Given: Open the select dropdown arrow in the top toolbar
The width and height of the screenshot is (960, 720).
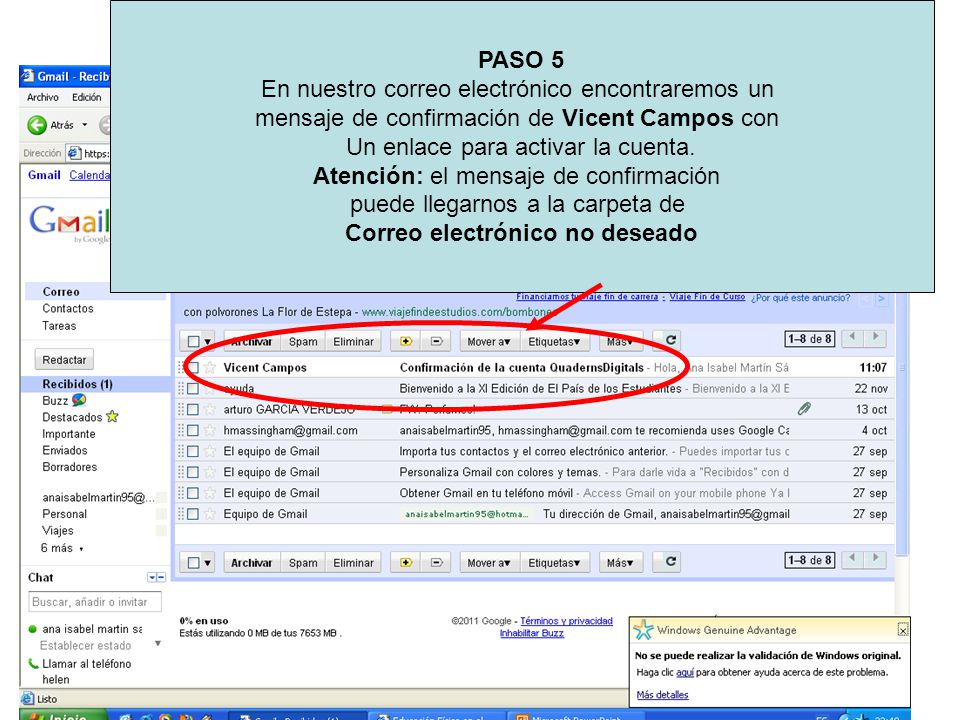Looking at the screenshot, I should (x=208, y=342).
